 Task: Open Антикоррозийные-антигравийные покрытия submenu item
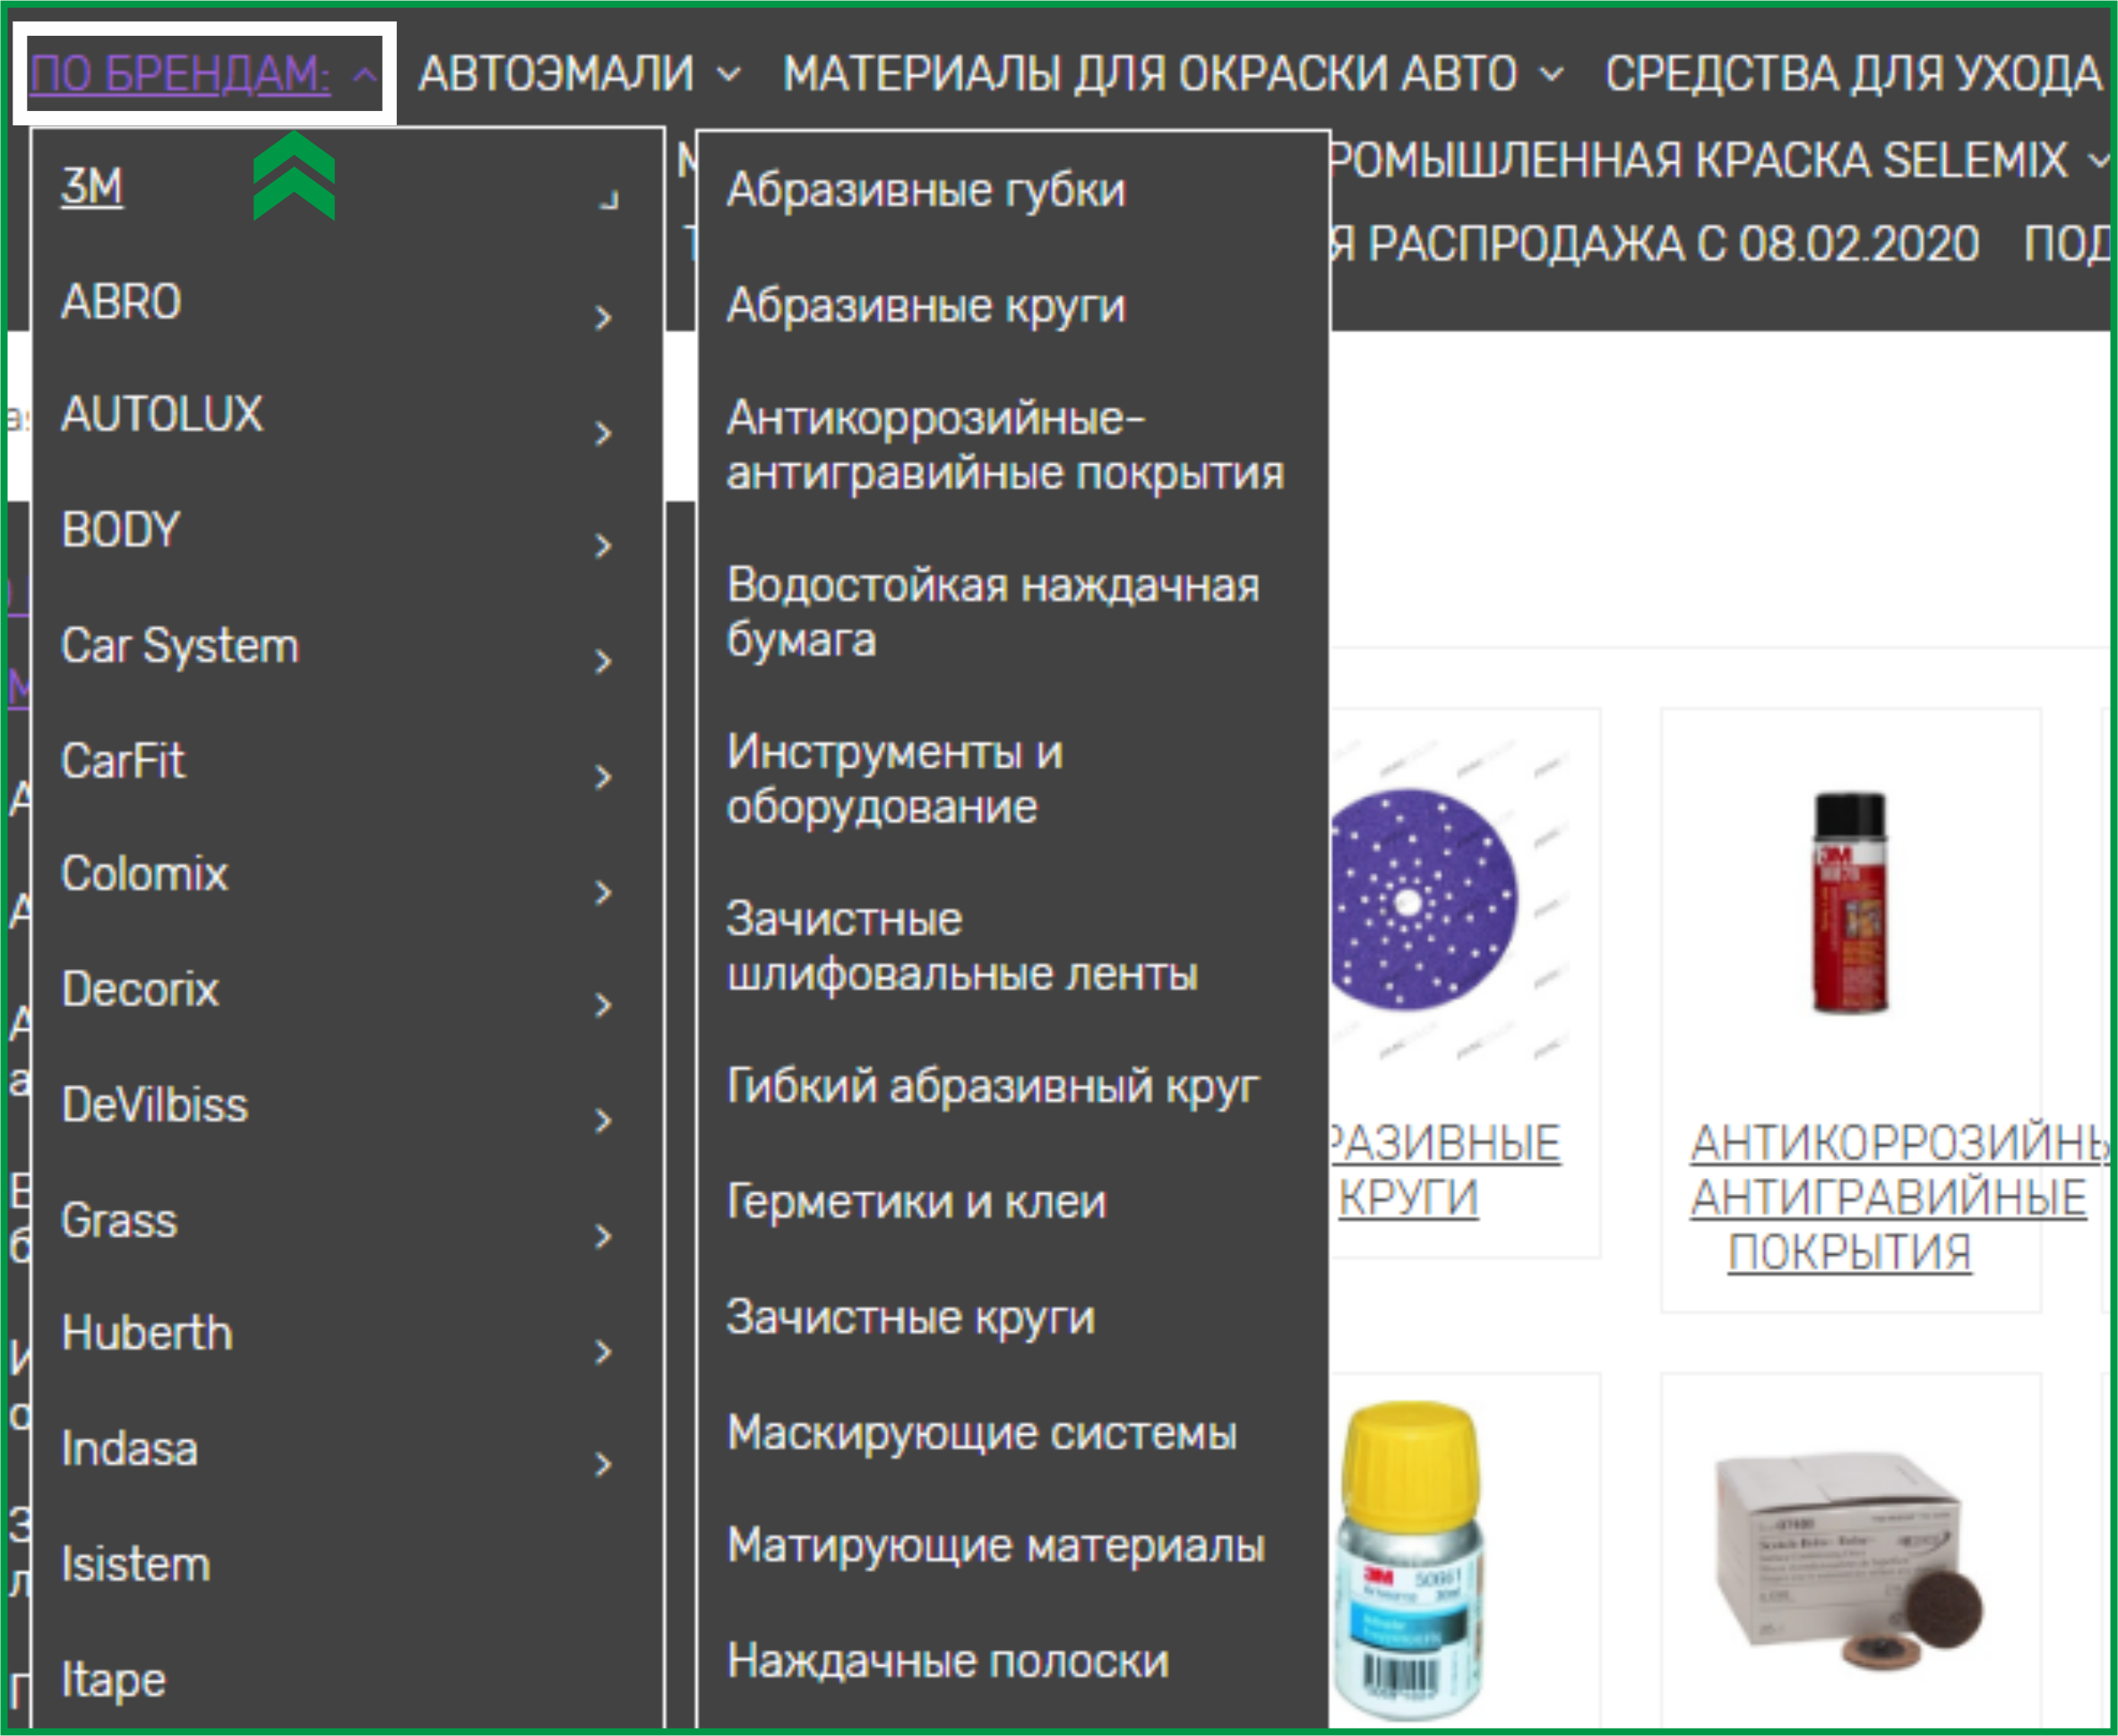click(1005, 446)
